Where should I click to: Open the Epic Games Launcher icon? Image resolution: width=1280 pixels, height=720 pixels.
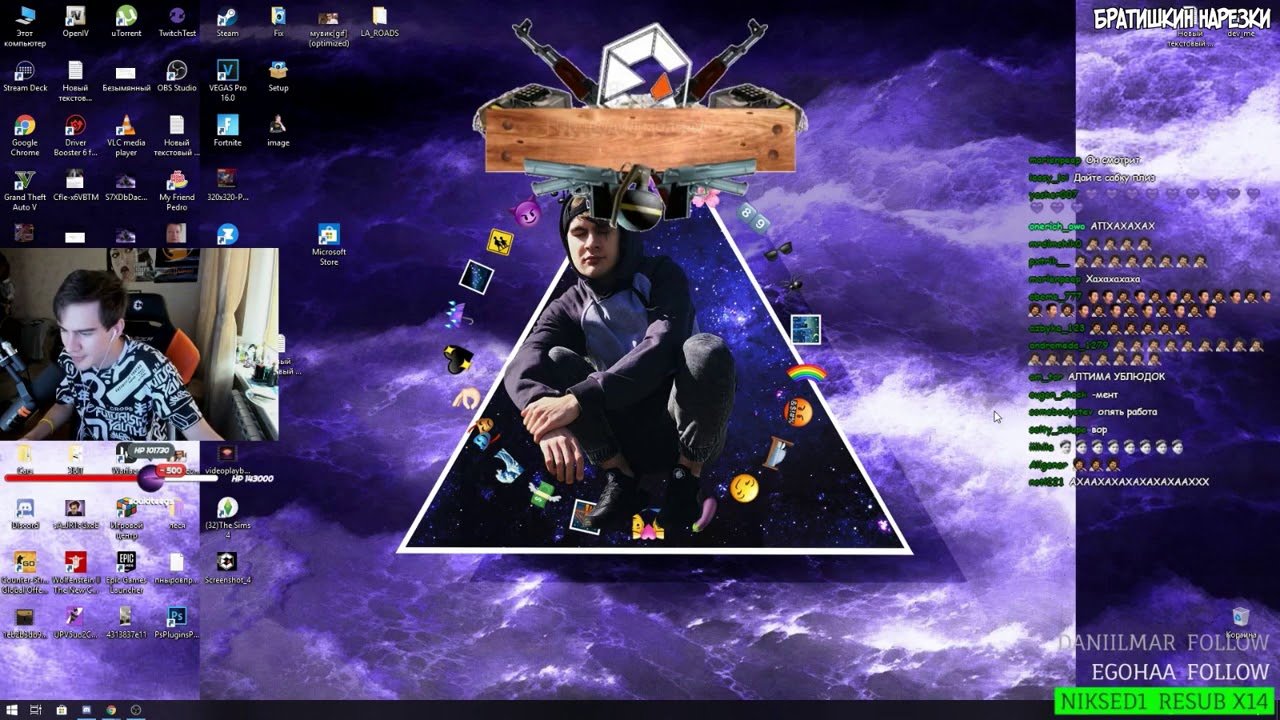(126, 562)
